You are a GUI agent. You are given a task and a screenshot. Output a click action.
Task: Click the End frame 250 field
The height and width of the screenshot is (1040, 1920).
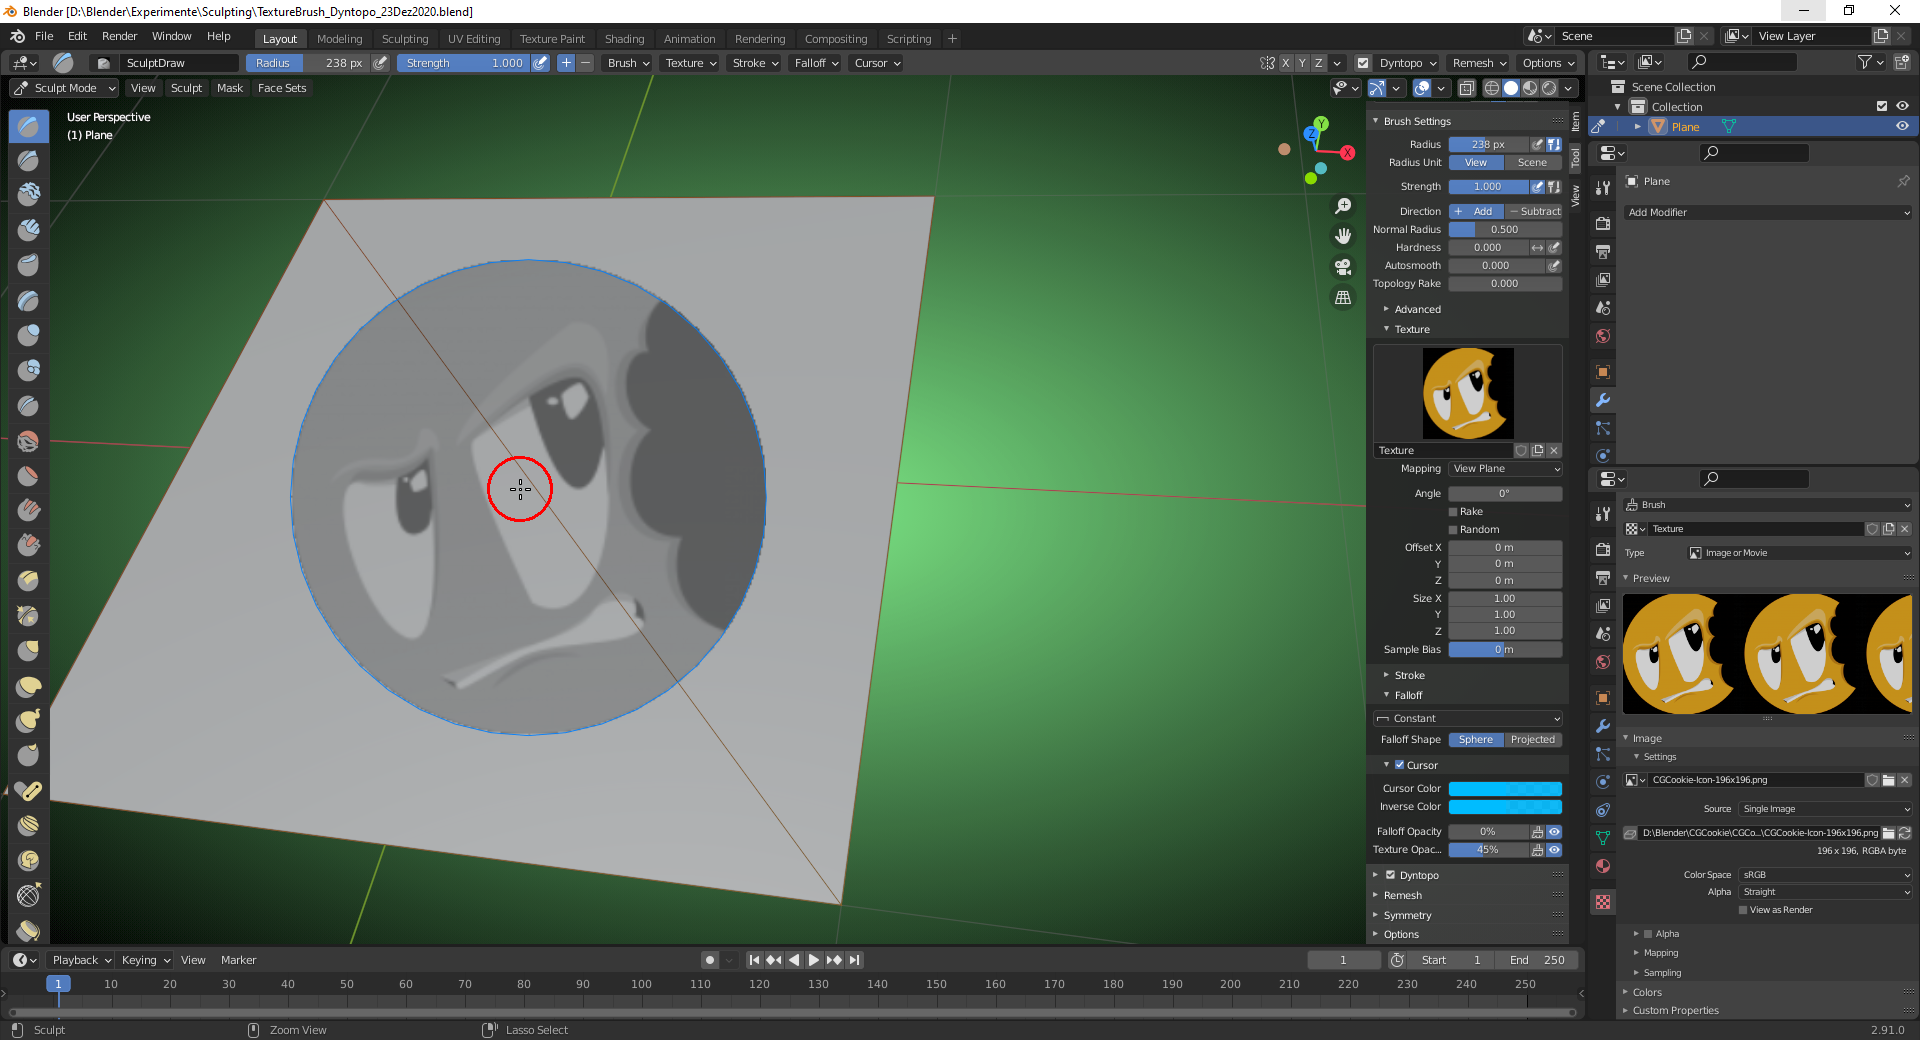(1538, 960)
